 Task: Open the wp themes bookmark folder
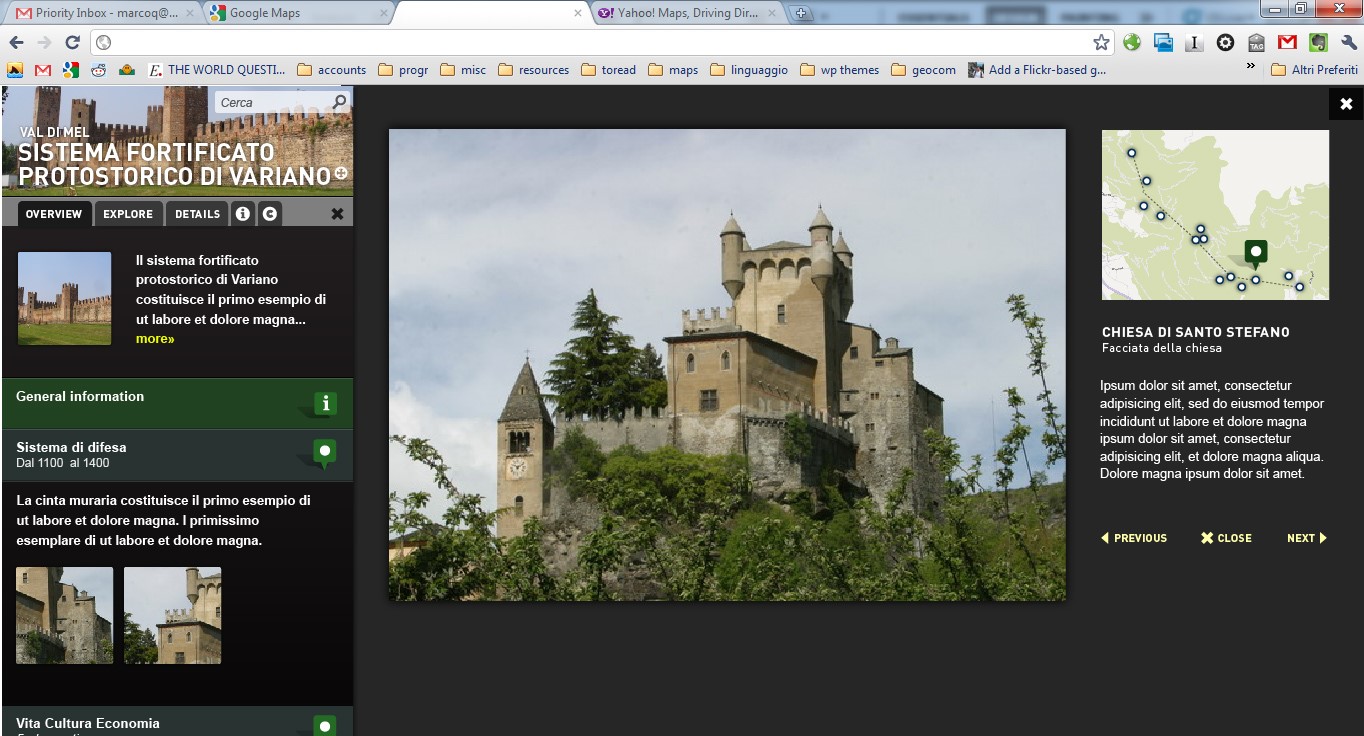[840, 70]
